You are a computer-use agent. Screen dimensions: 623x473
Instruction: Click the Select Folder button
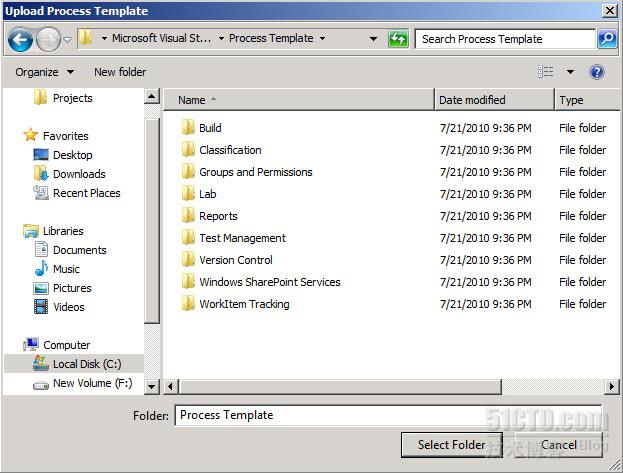click(451, 445)
